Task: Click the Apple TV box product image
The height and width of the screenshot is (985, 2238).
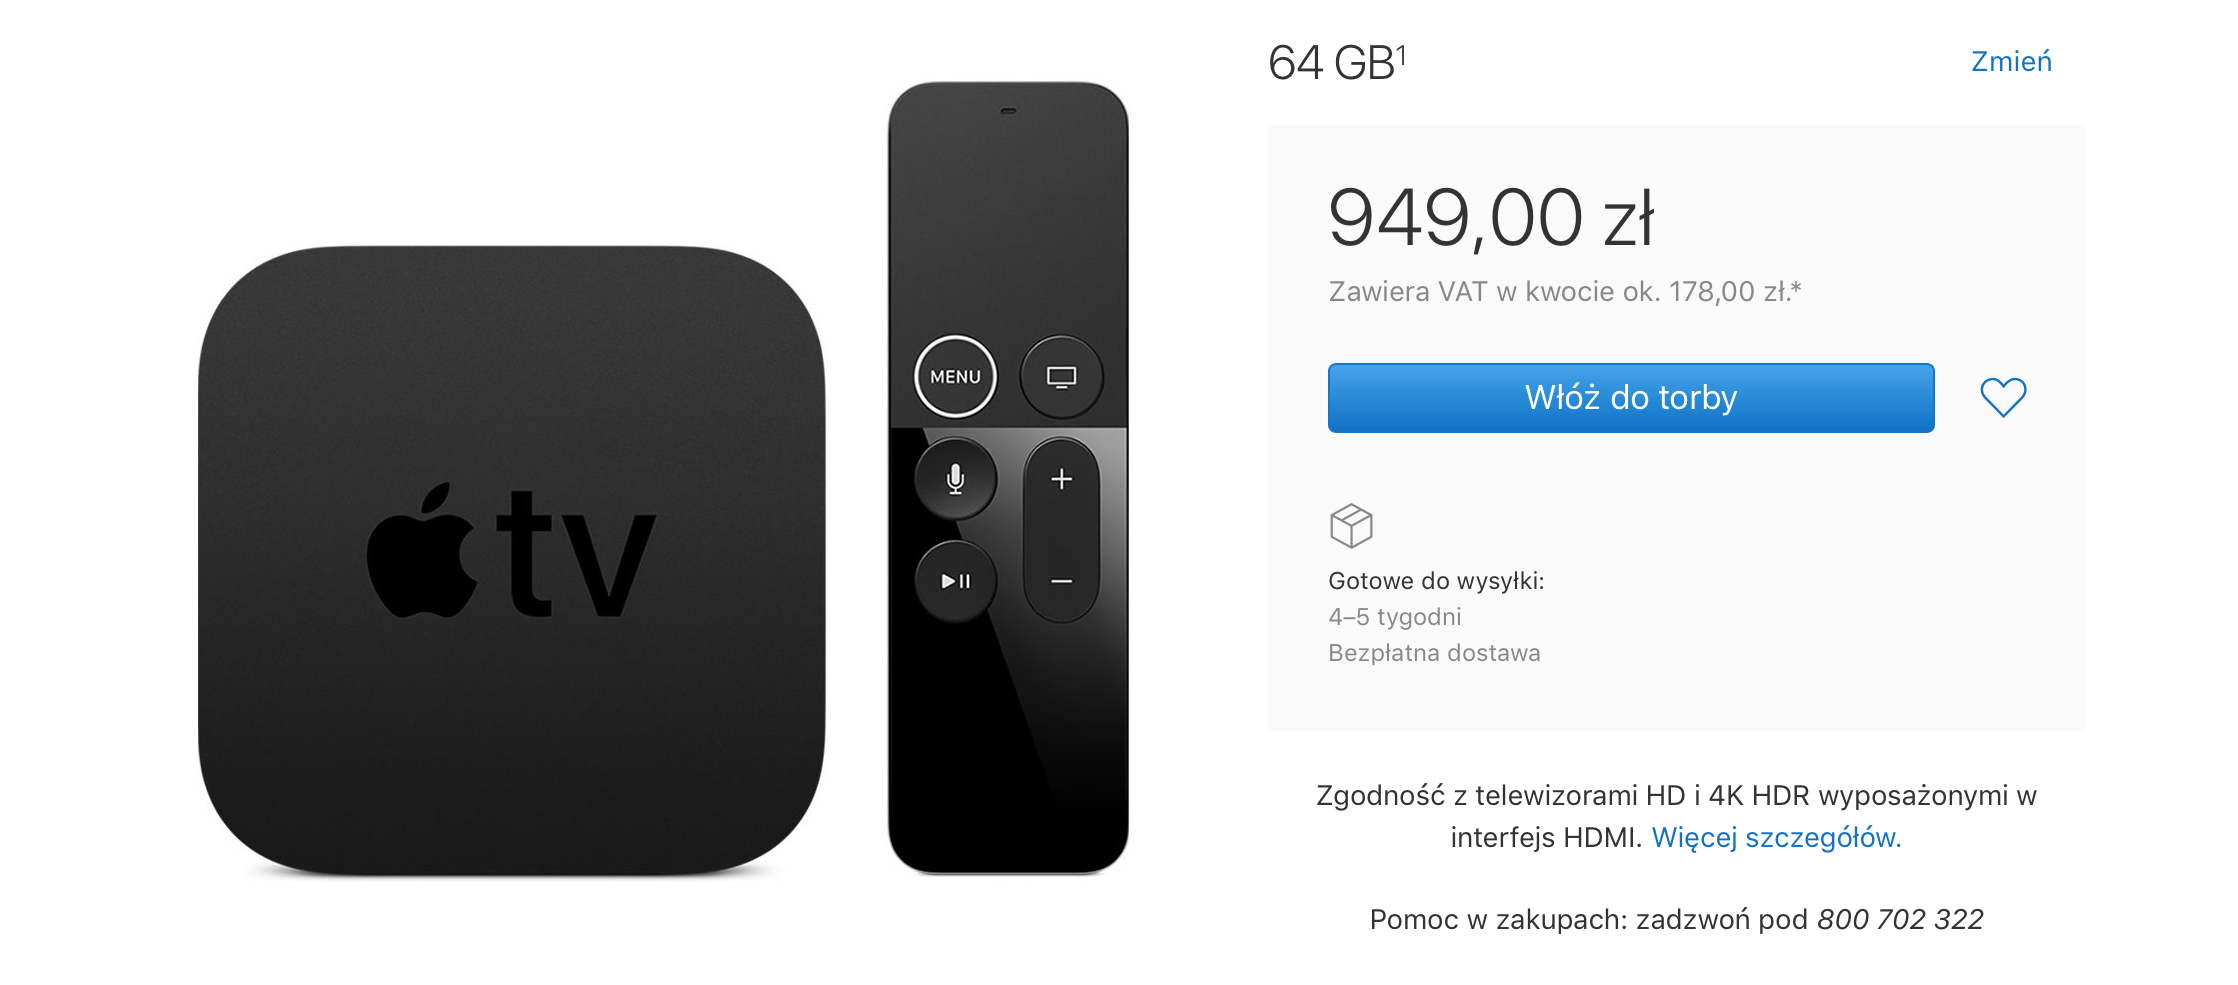Action: point(511,561)
